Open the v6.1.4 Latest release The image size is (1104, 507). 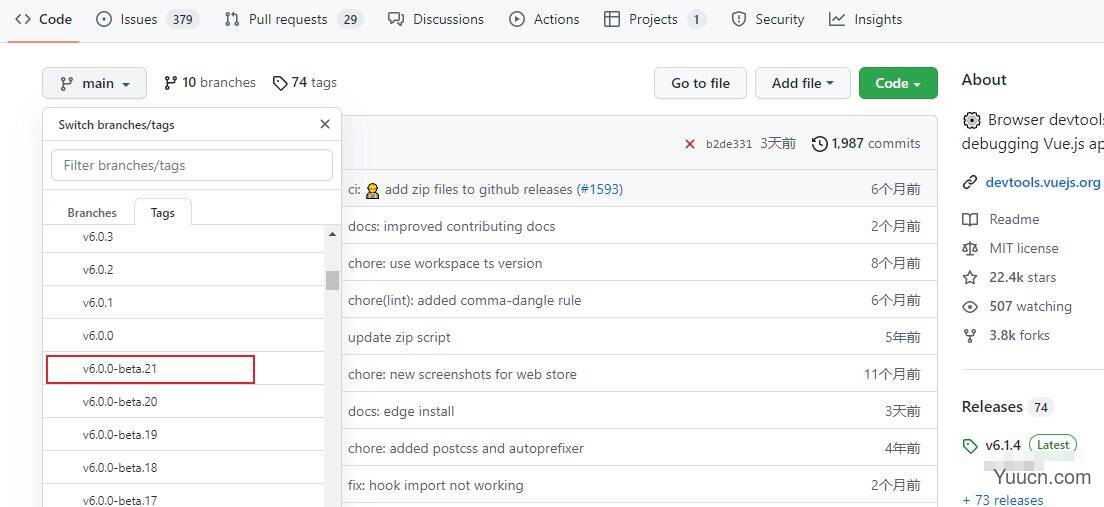pos(1020,445)
